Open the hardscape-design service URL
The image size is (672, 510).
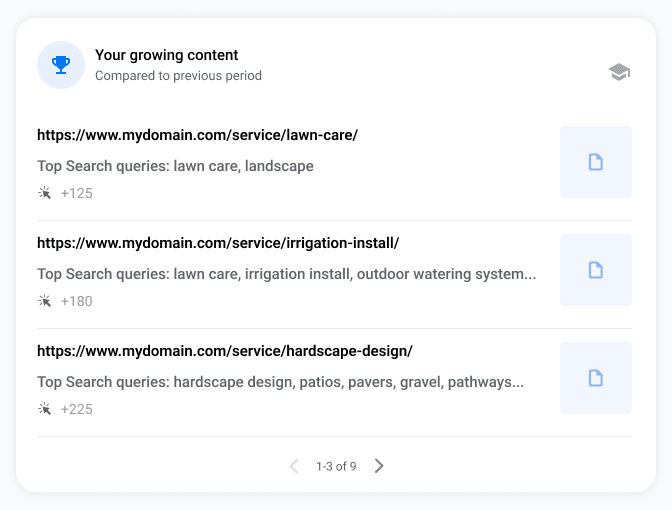(x=225, y=351)
